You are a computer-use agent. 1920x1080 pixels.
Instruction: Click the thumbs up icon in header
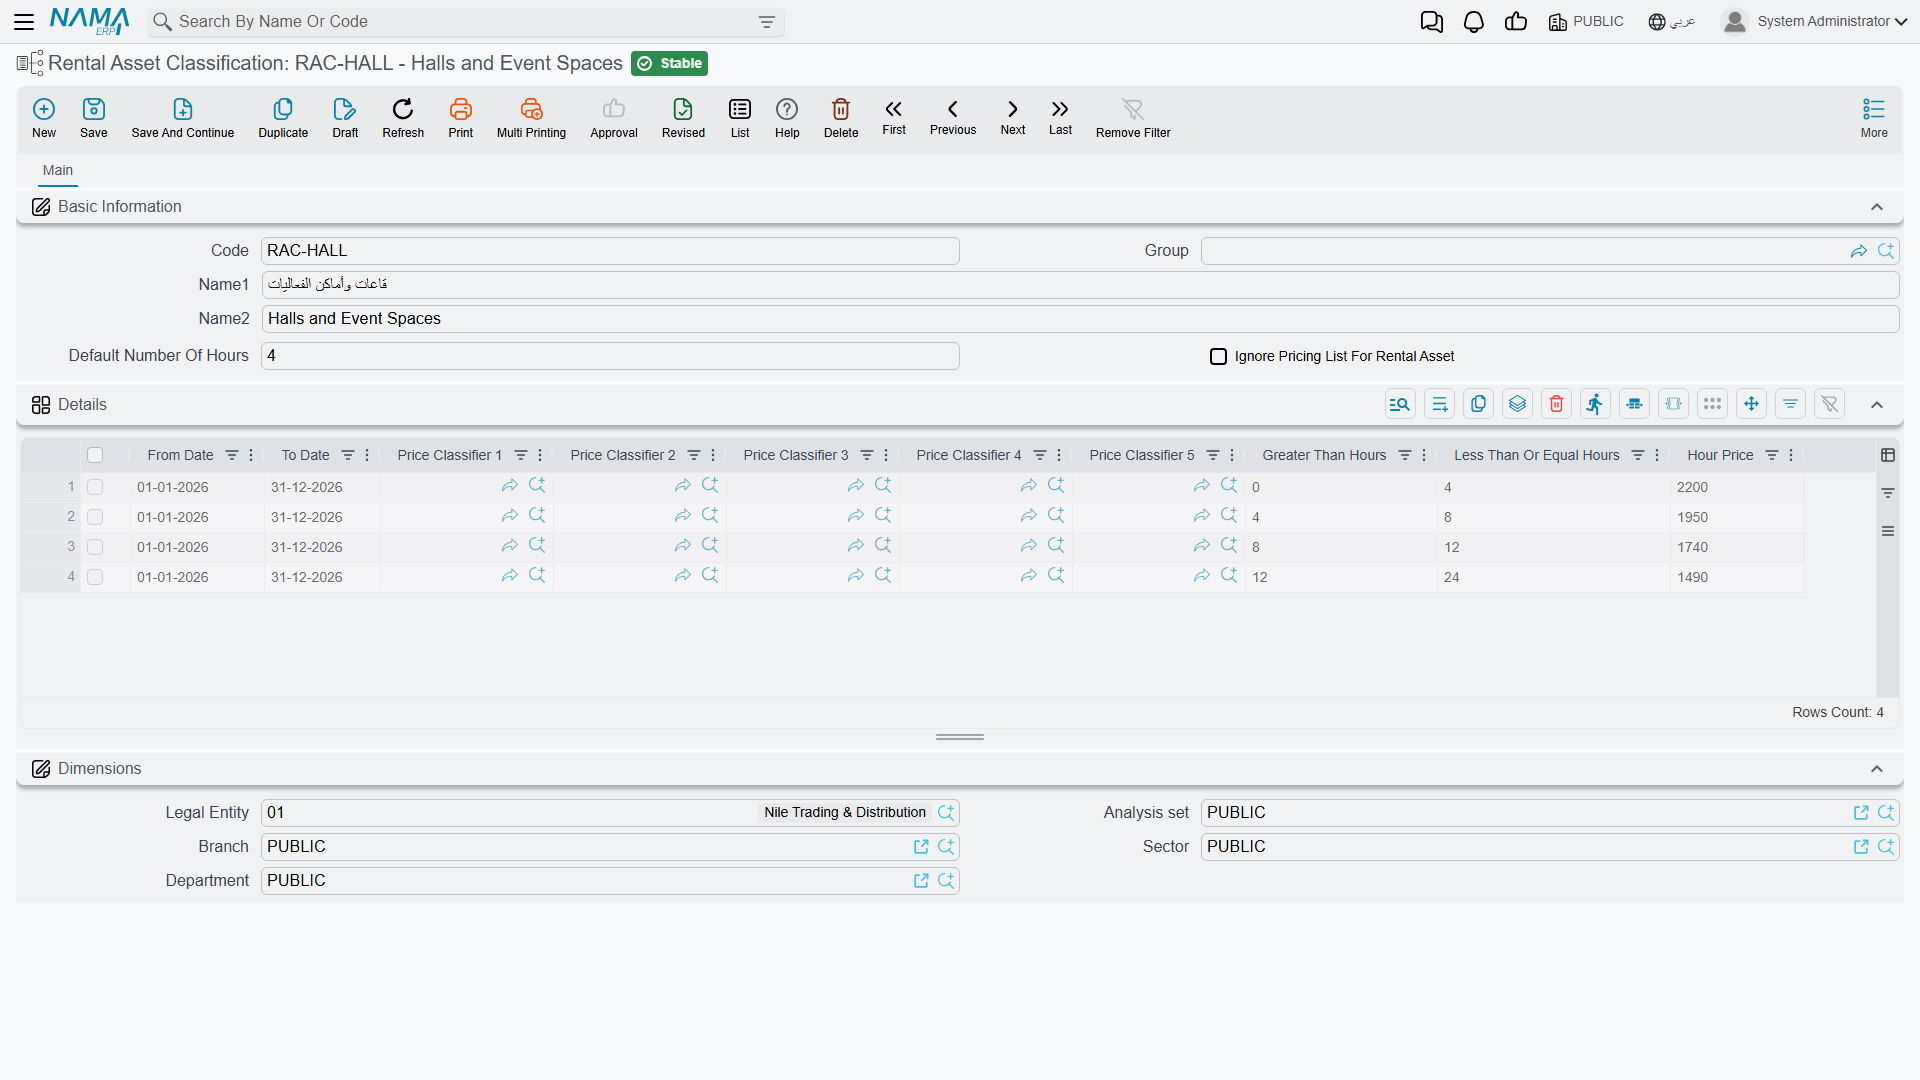coord(1516,22)
